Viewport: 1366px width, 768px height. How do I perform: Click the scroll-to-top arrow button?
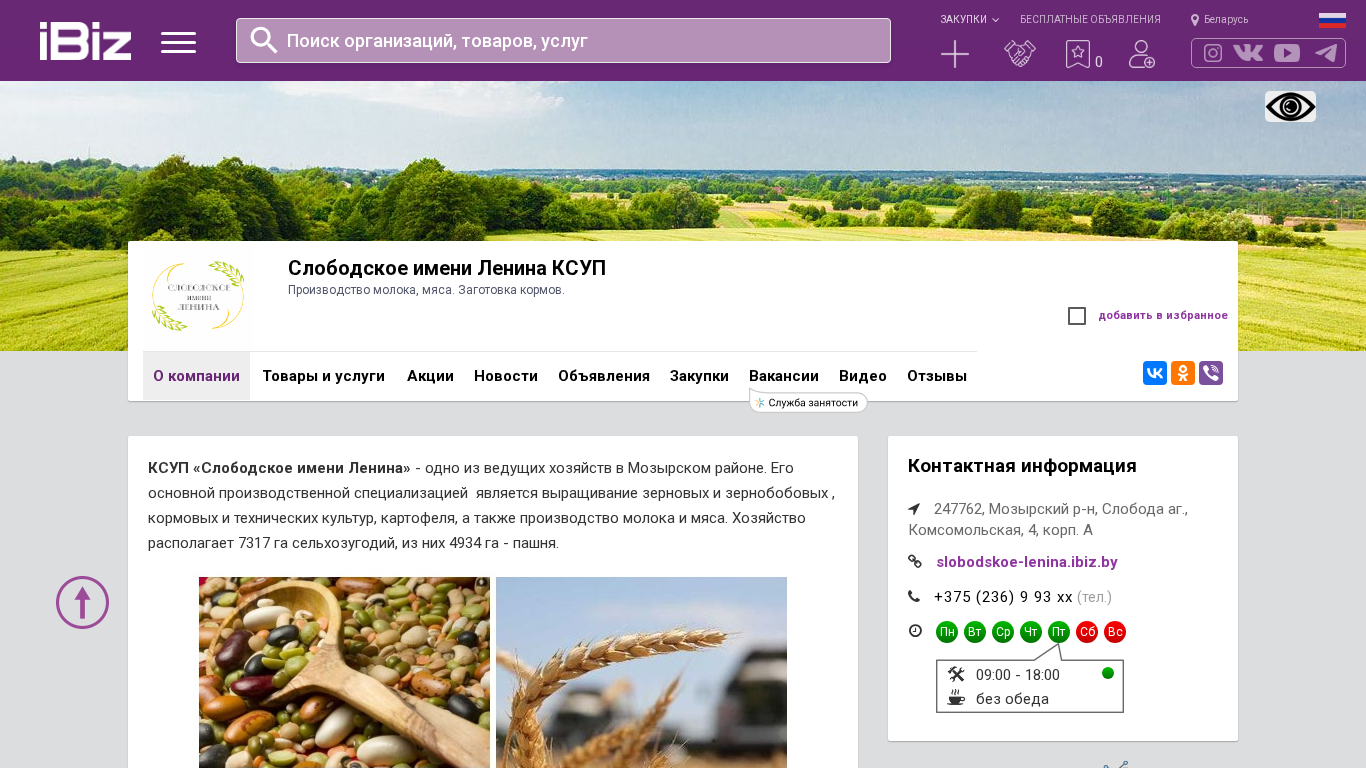[82, 602]
